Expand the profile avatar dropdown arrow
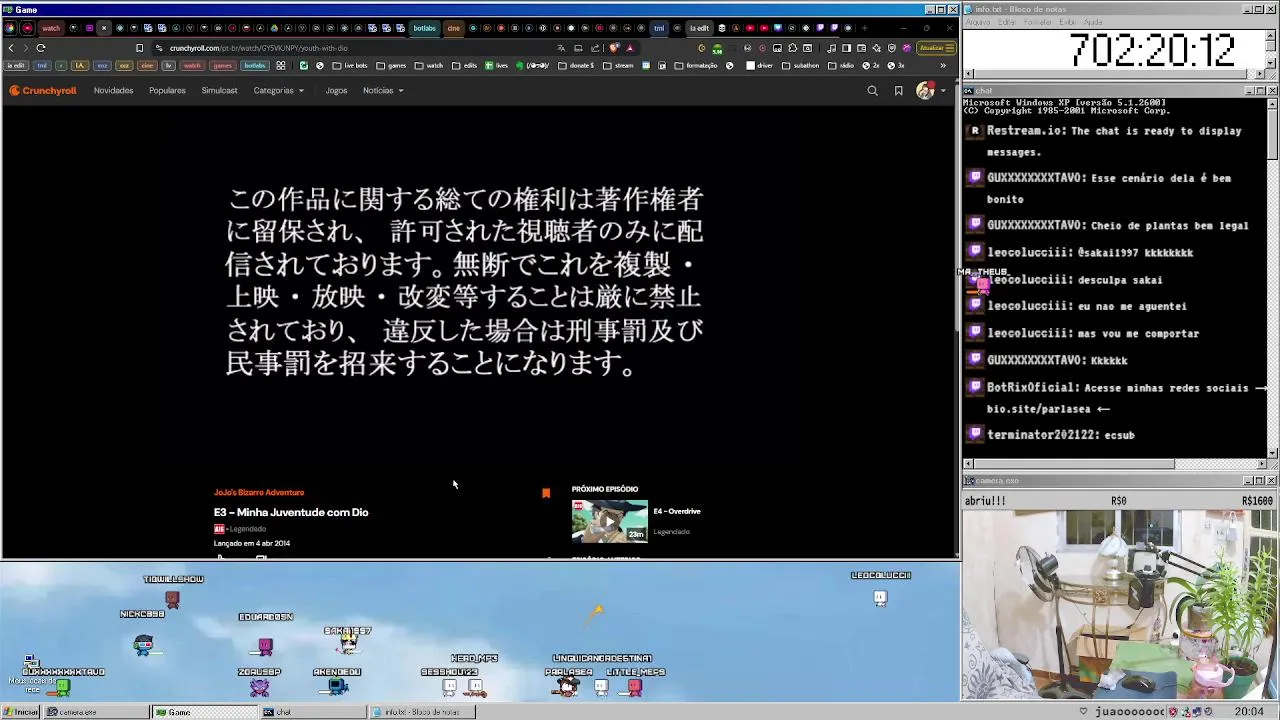1280x720 pixels. 942,91
